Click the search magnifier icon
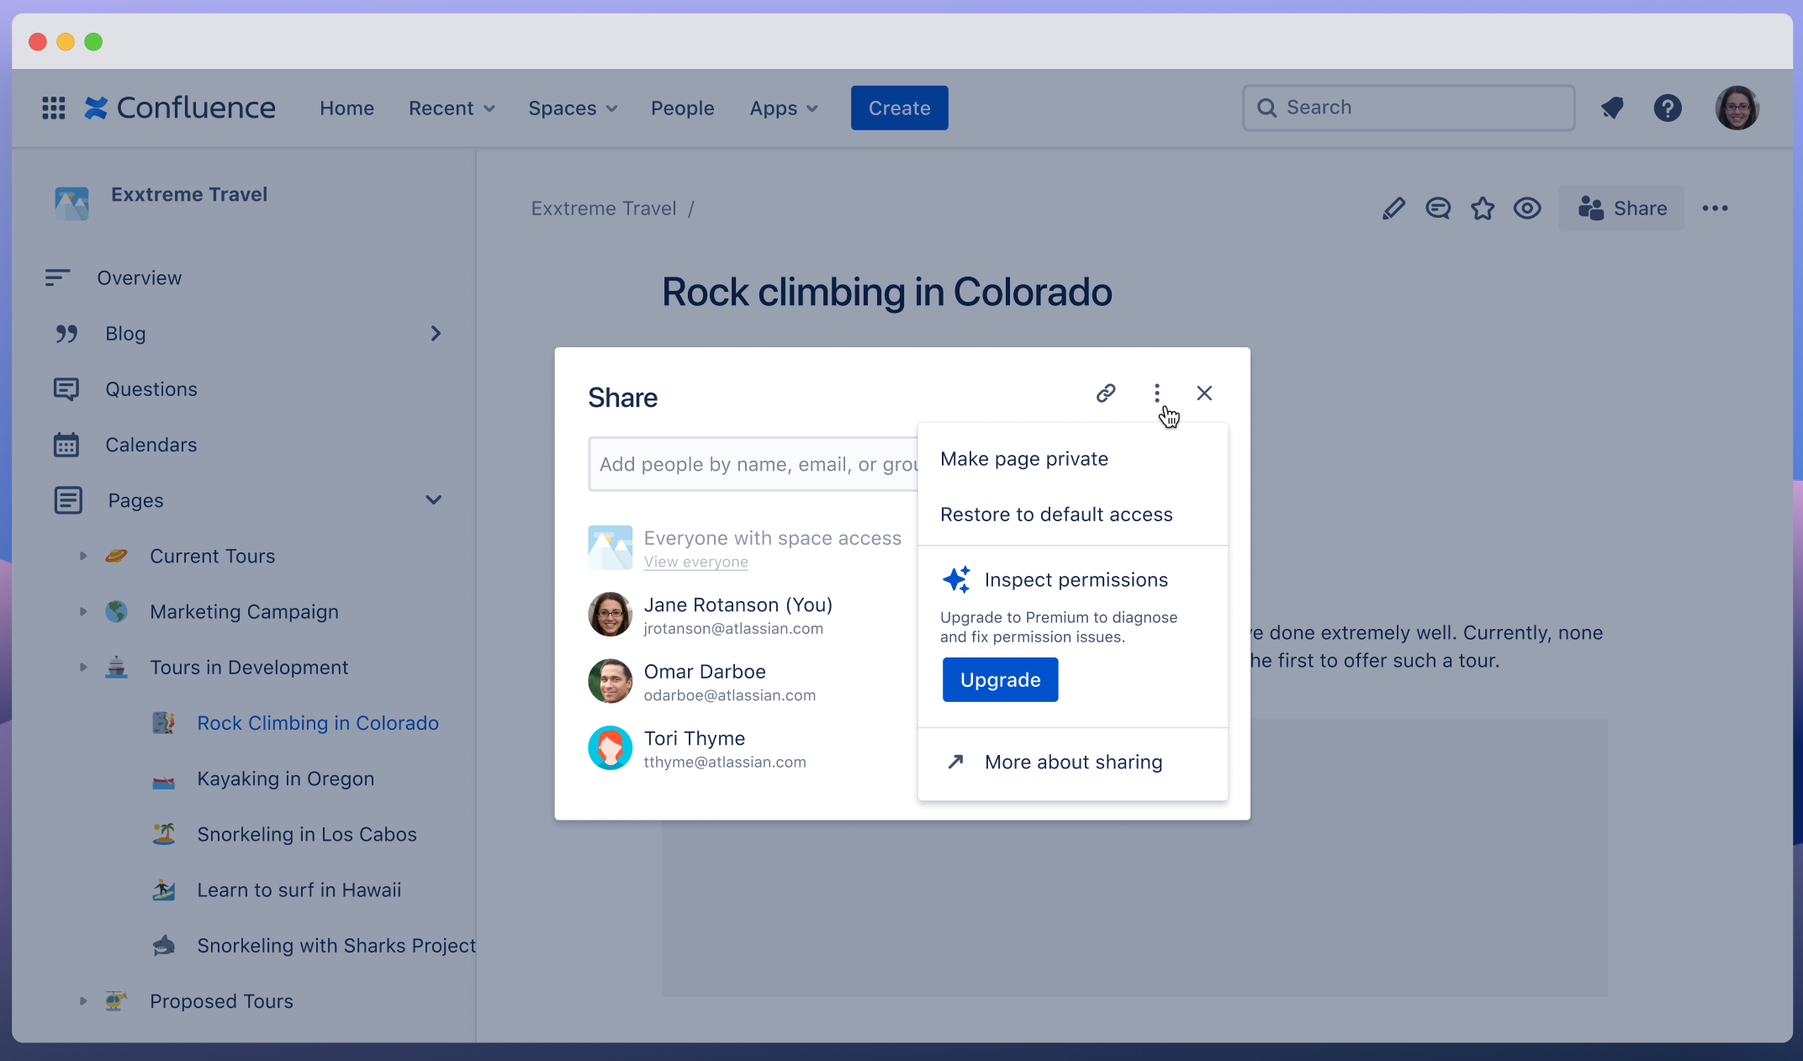Screen dimensions: 1803x1061 coord(1267,108)
